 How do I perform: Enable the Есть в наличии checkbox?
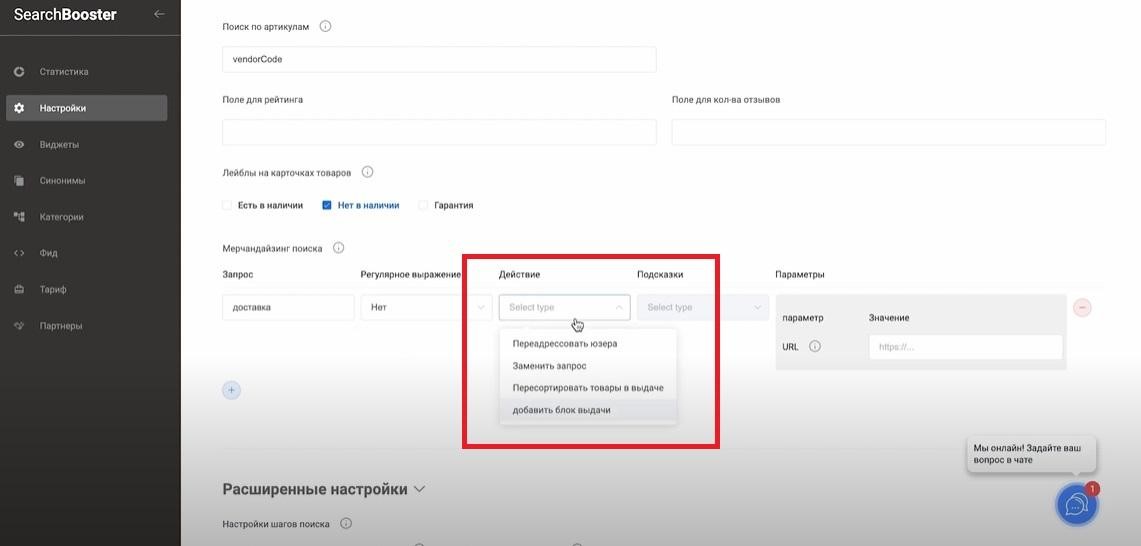tap(227, 205)
